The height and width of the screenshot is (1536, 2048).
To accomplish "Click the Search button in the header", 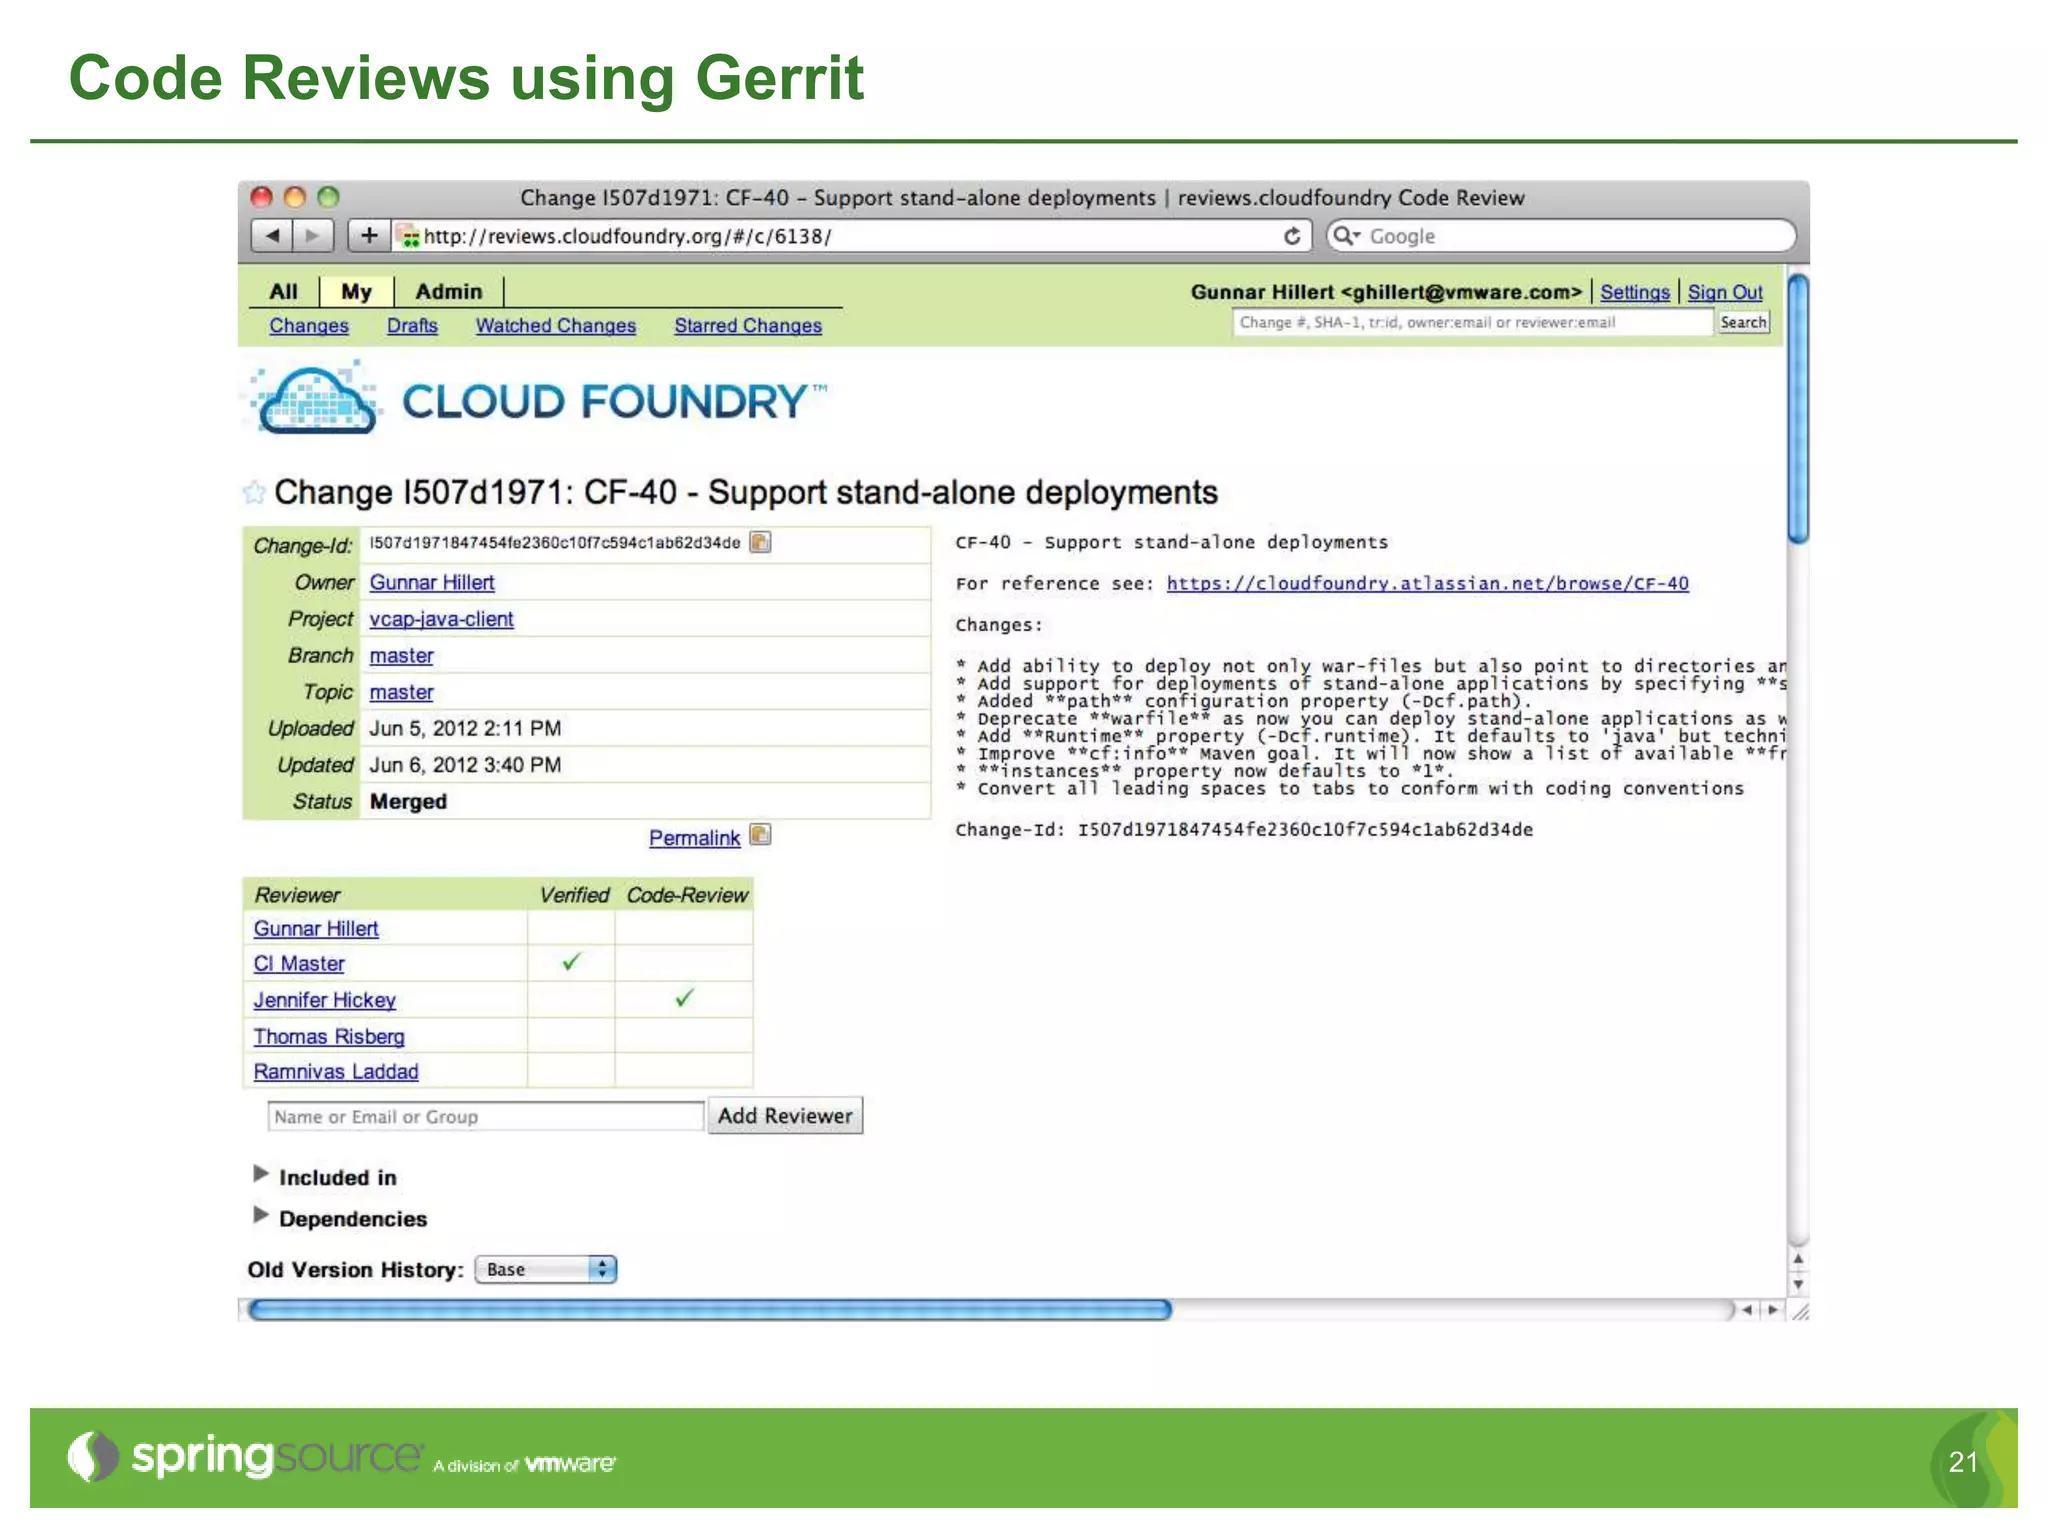I will tap(1743, 323).
